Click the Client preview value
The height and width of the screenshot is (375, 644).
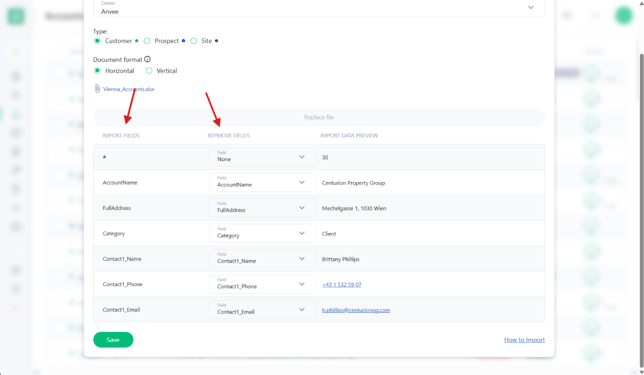[x=329, y=234]
